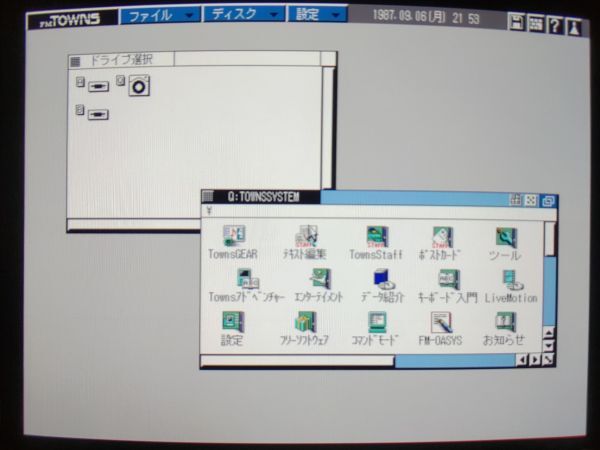Launch the キーボード入門 keyboard tutorial icon

click(x=449, y=280)
